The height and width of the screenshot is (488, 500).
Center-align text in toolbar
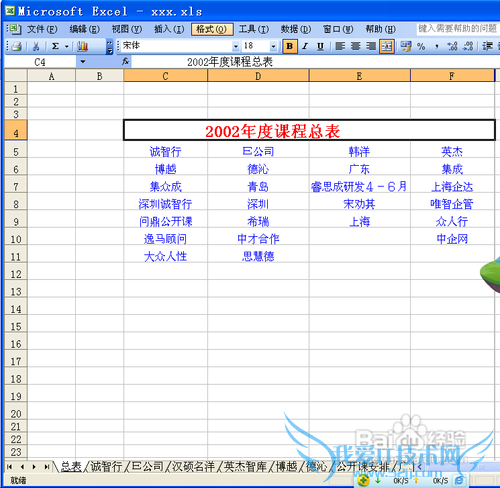(x=355, y=46)
